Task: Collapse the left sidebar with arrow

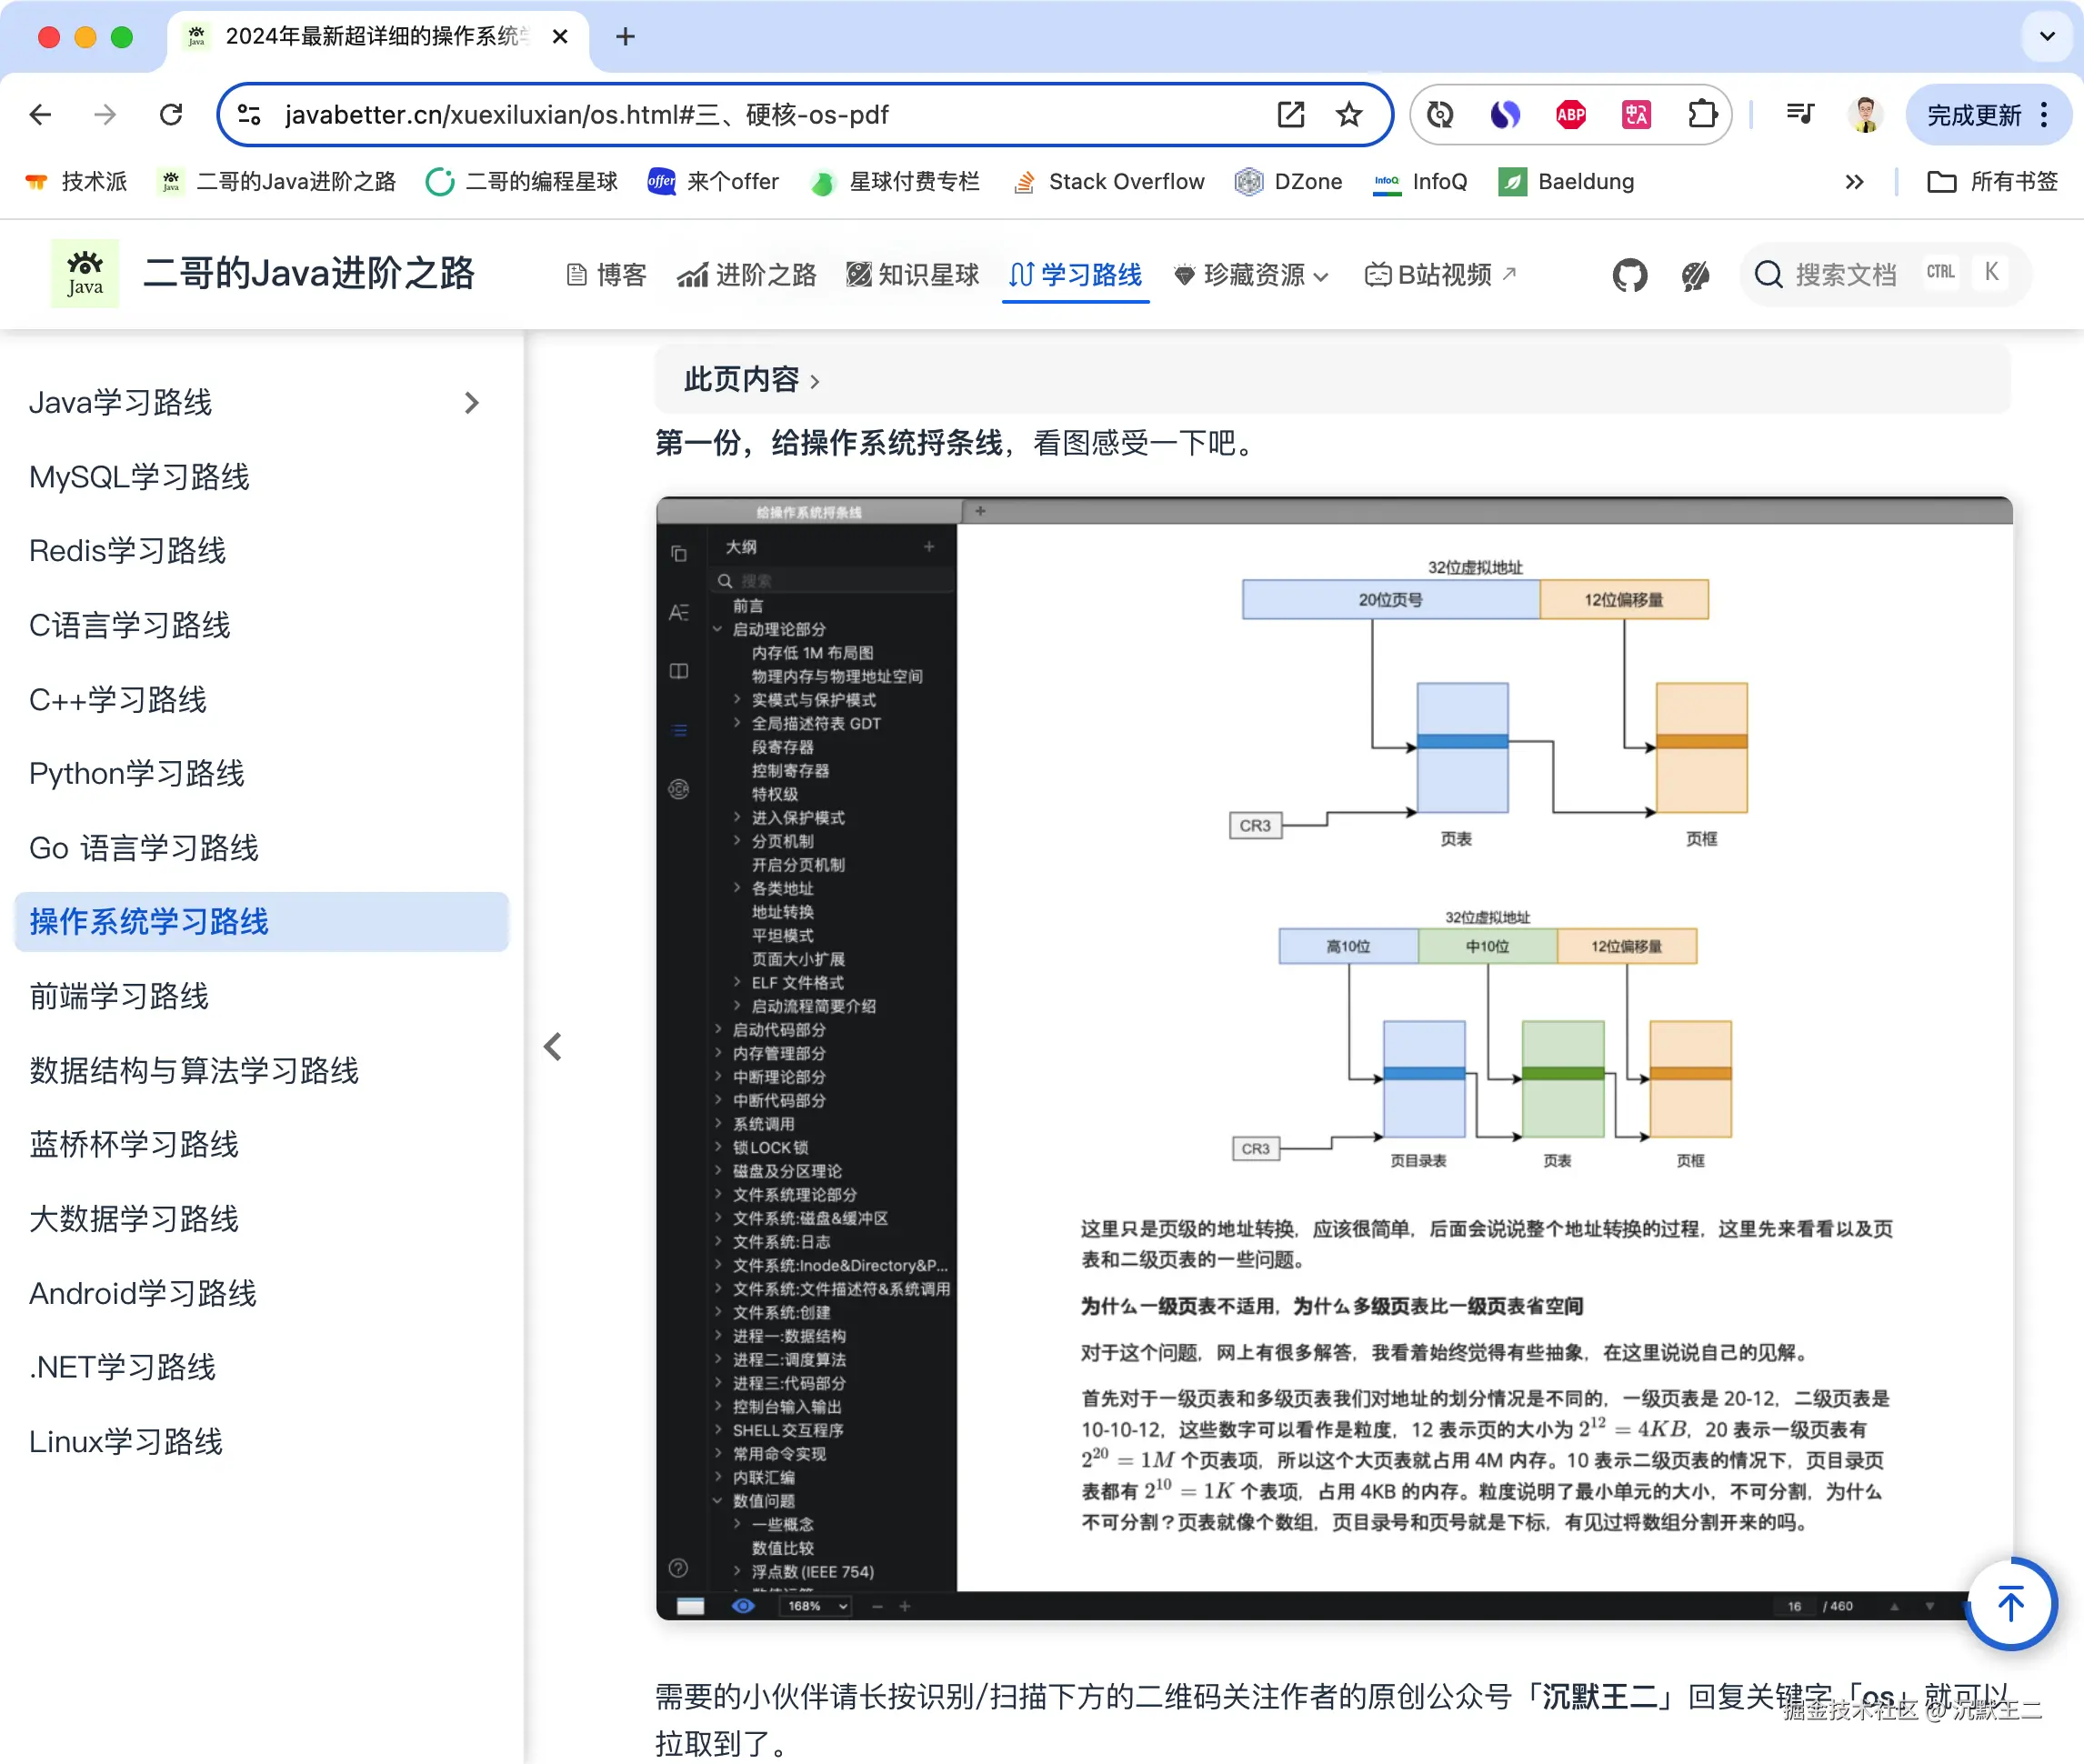Action: (x=553, y=1047)
